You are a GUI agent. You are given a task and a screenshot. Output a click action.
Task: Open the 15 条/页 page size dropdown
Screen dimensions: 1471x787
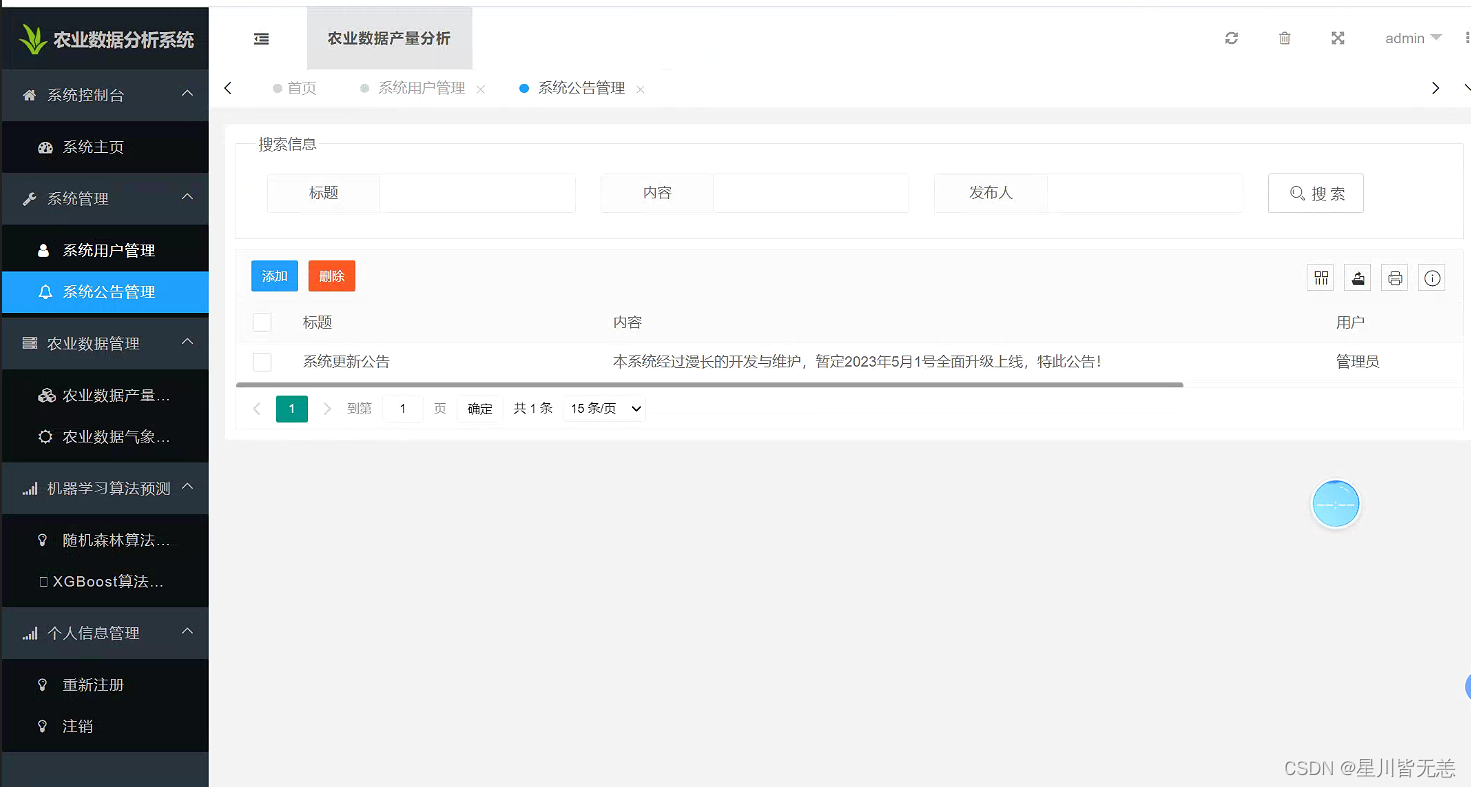coord(604,408)
